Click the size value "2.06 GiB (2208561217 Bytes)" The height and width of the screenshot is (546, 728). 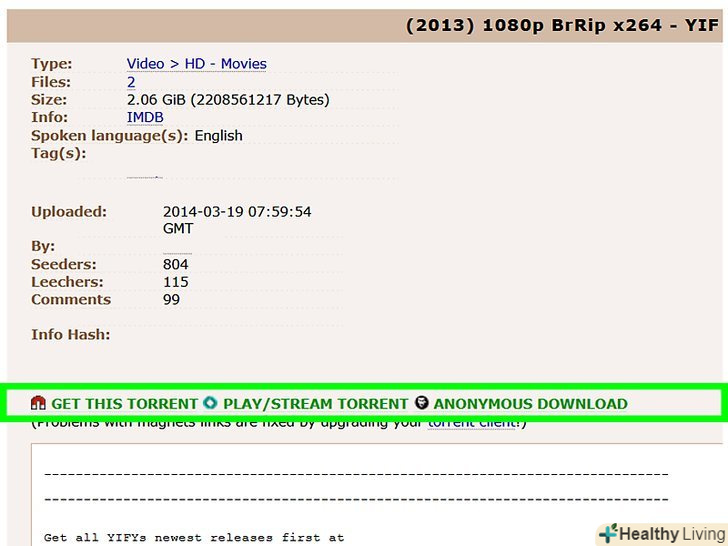pyautogui.click(x=228, y=100)
